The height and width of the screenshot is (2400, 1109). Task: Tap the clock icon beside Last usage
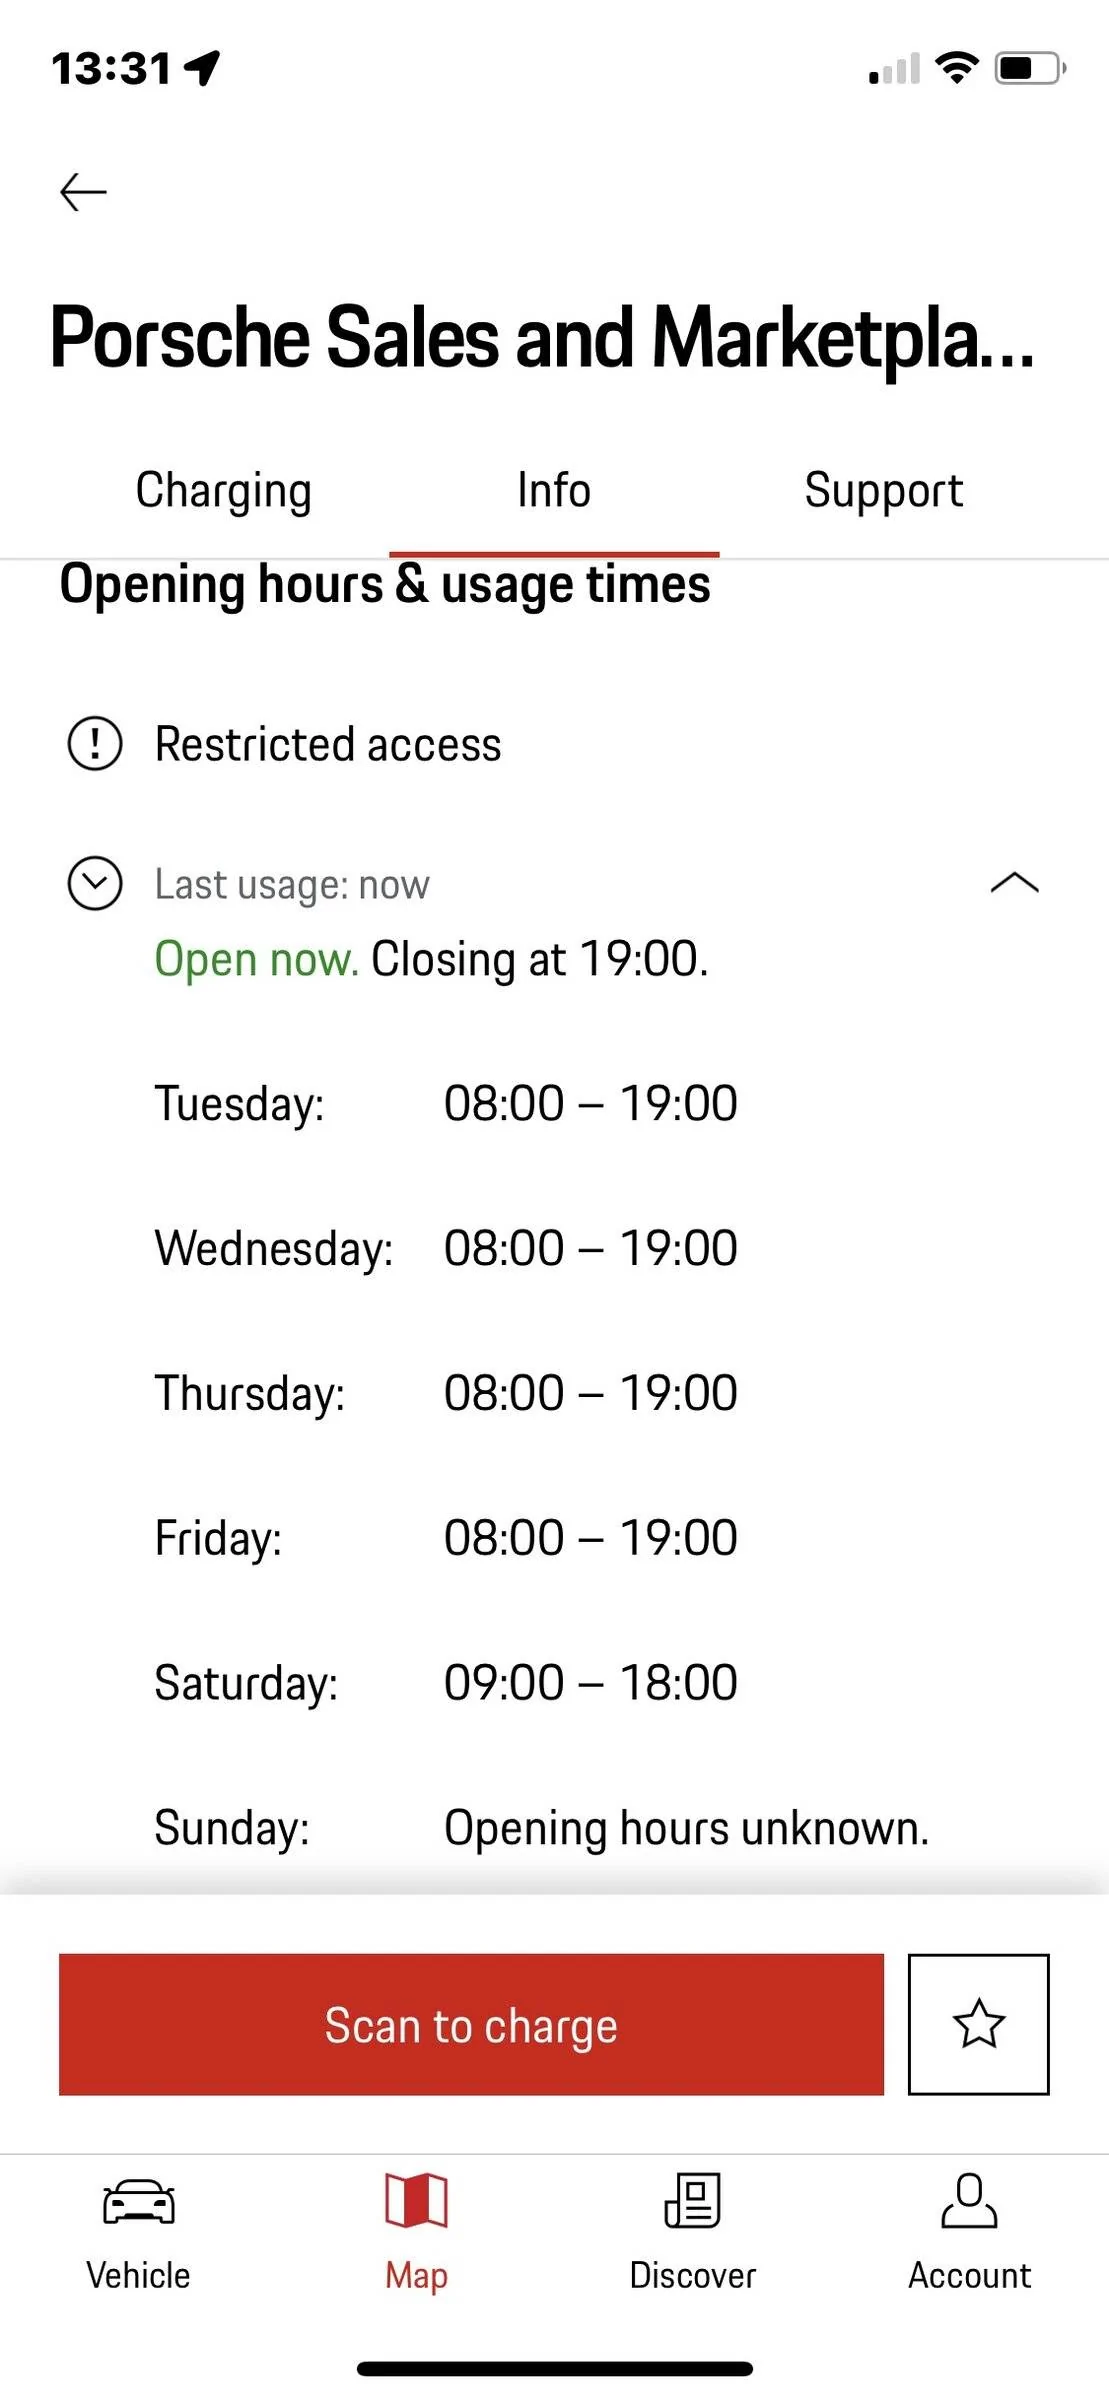click(x=95, y=884)
